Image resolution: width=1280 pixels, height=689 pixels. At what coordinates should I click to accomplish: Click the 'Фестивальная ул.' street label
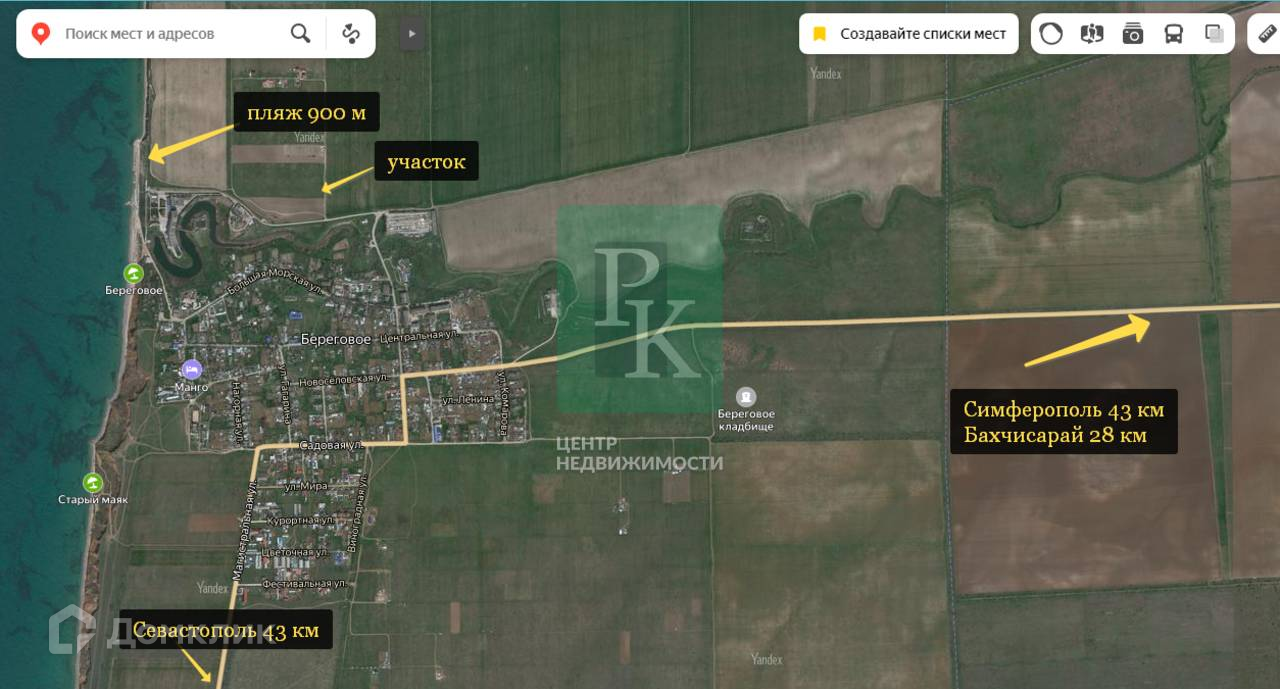304,583
